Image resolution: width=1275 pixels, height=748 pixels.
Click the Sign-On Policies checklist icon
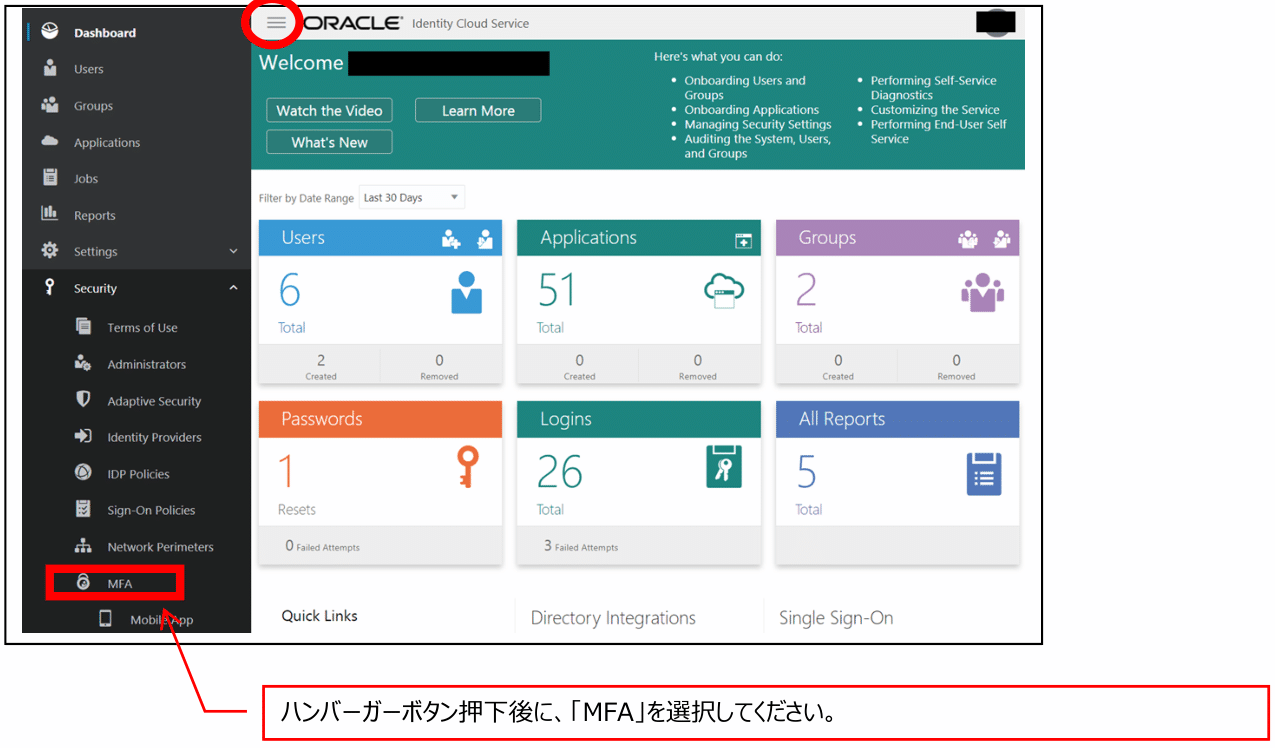[x=84, y=509]
